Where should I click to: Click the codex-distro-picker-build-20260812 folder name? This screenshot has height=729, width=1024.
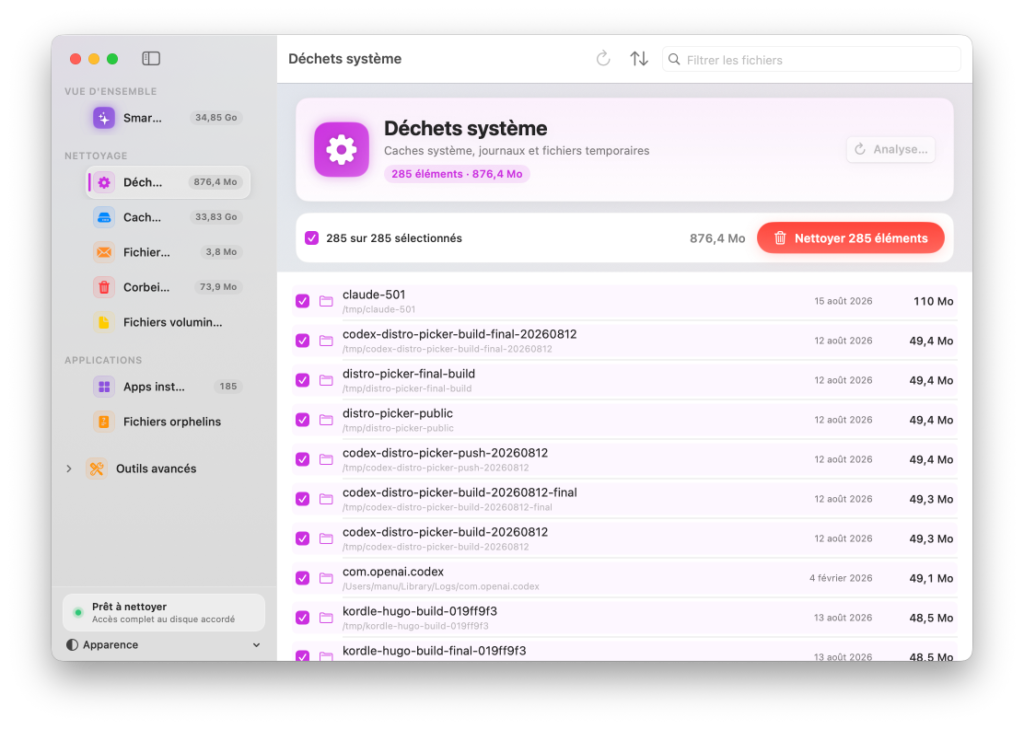[x=445, y=532]
